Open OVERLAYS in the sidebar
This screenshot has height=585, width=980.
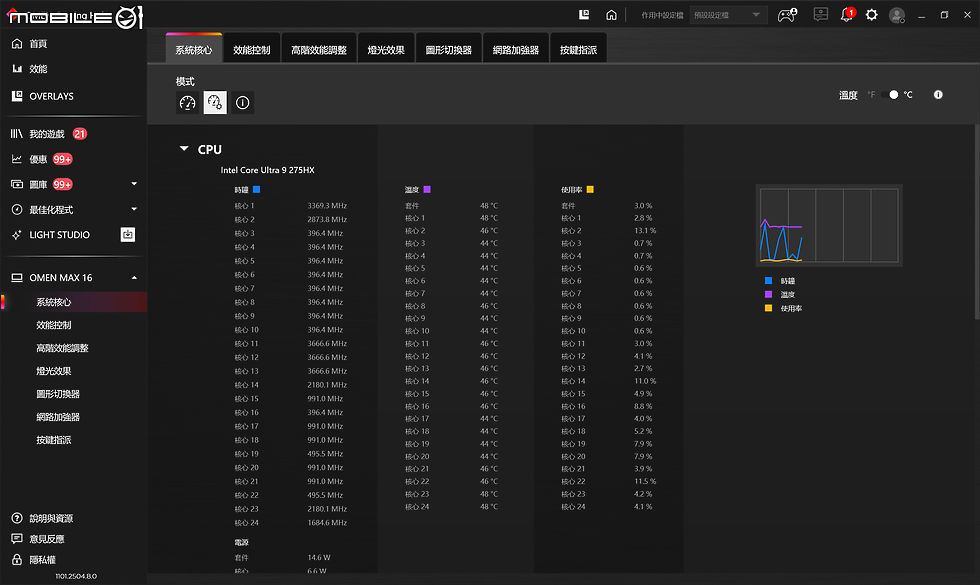point(42,96)
